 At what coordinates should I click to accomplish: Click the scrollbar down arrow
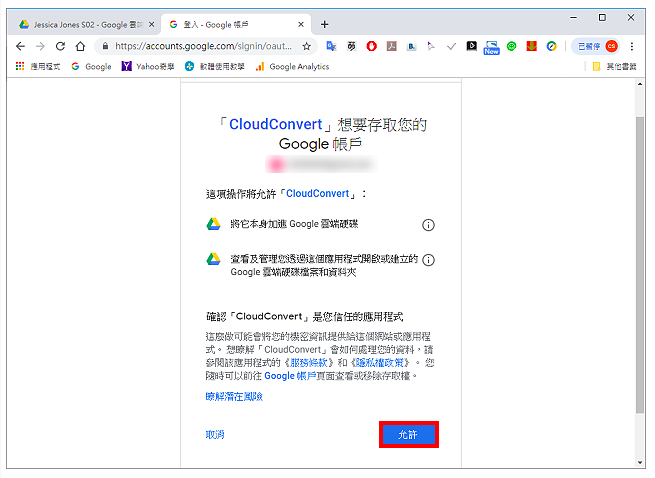pyautogui.click(x=640, y=463)
